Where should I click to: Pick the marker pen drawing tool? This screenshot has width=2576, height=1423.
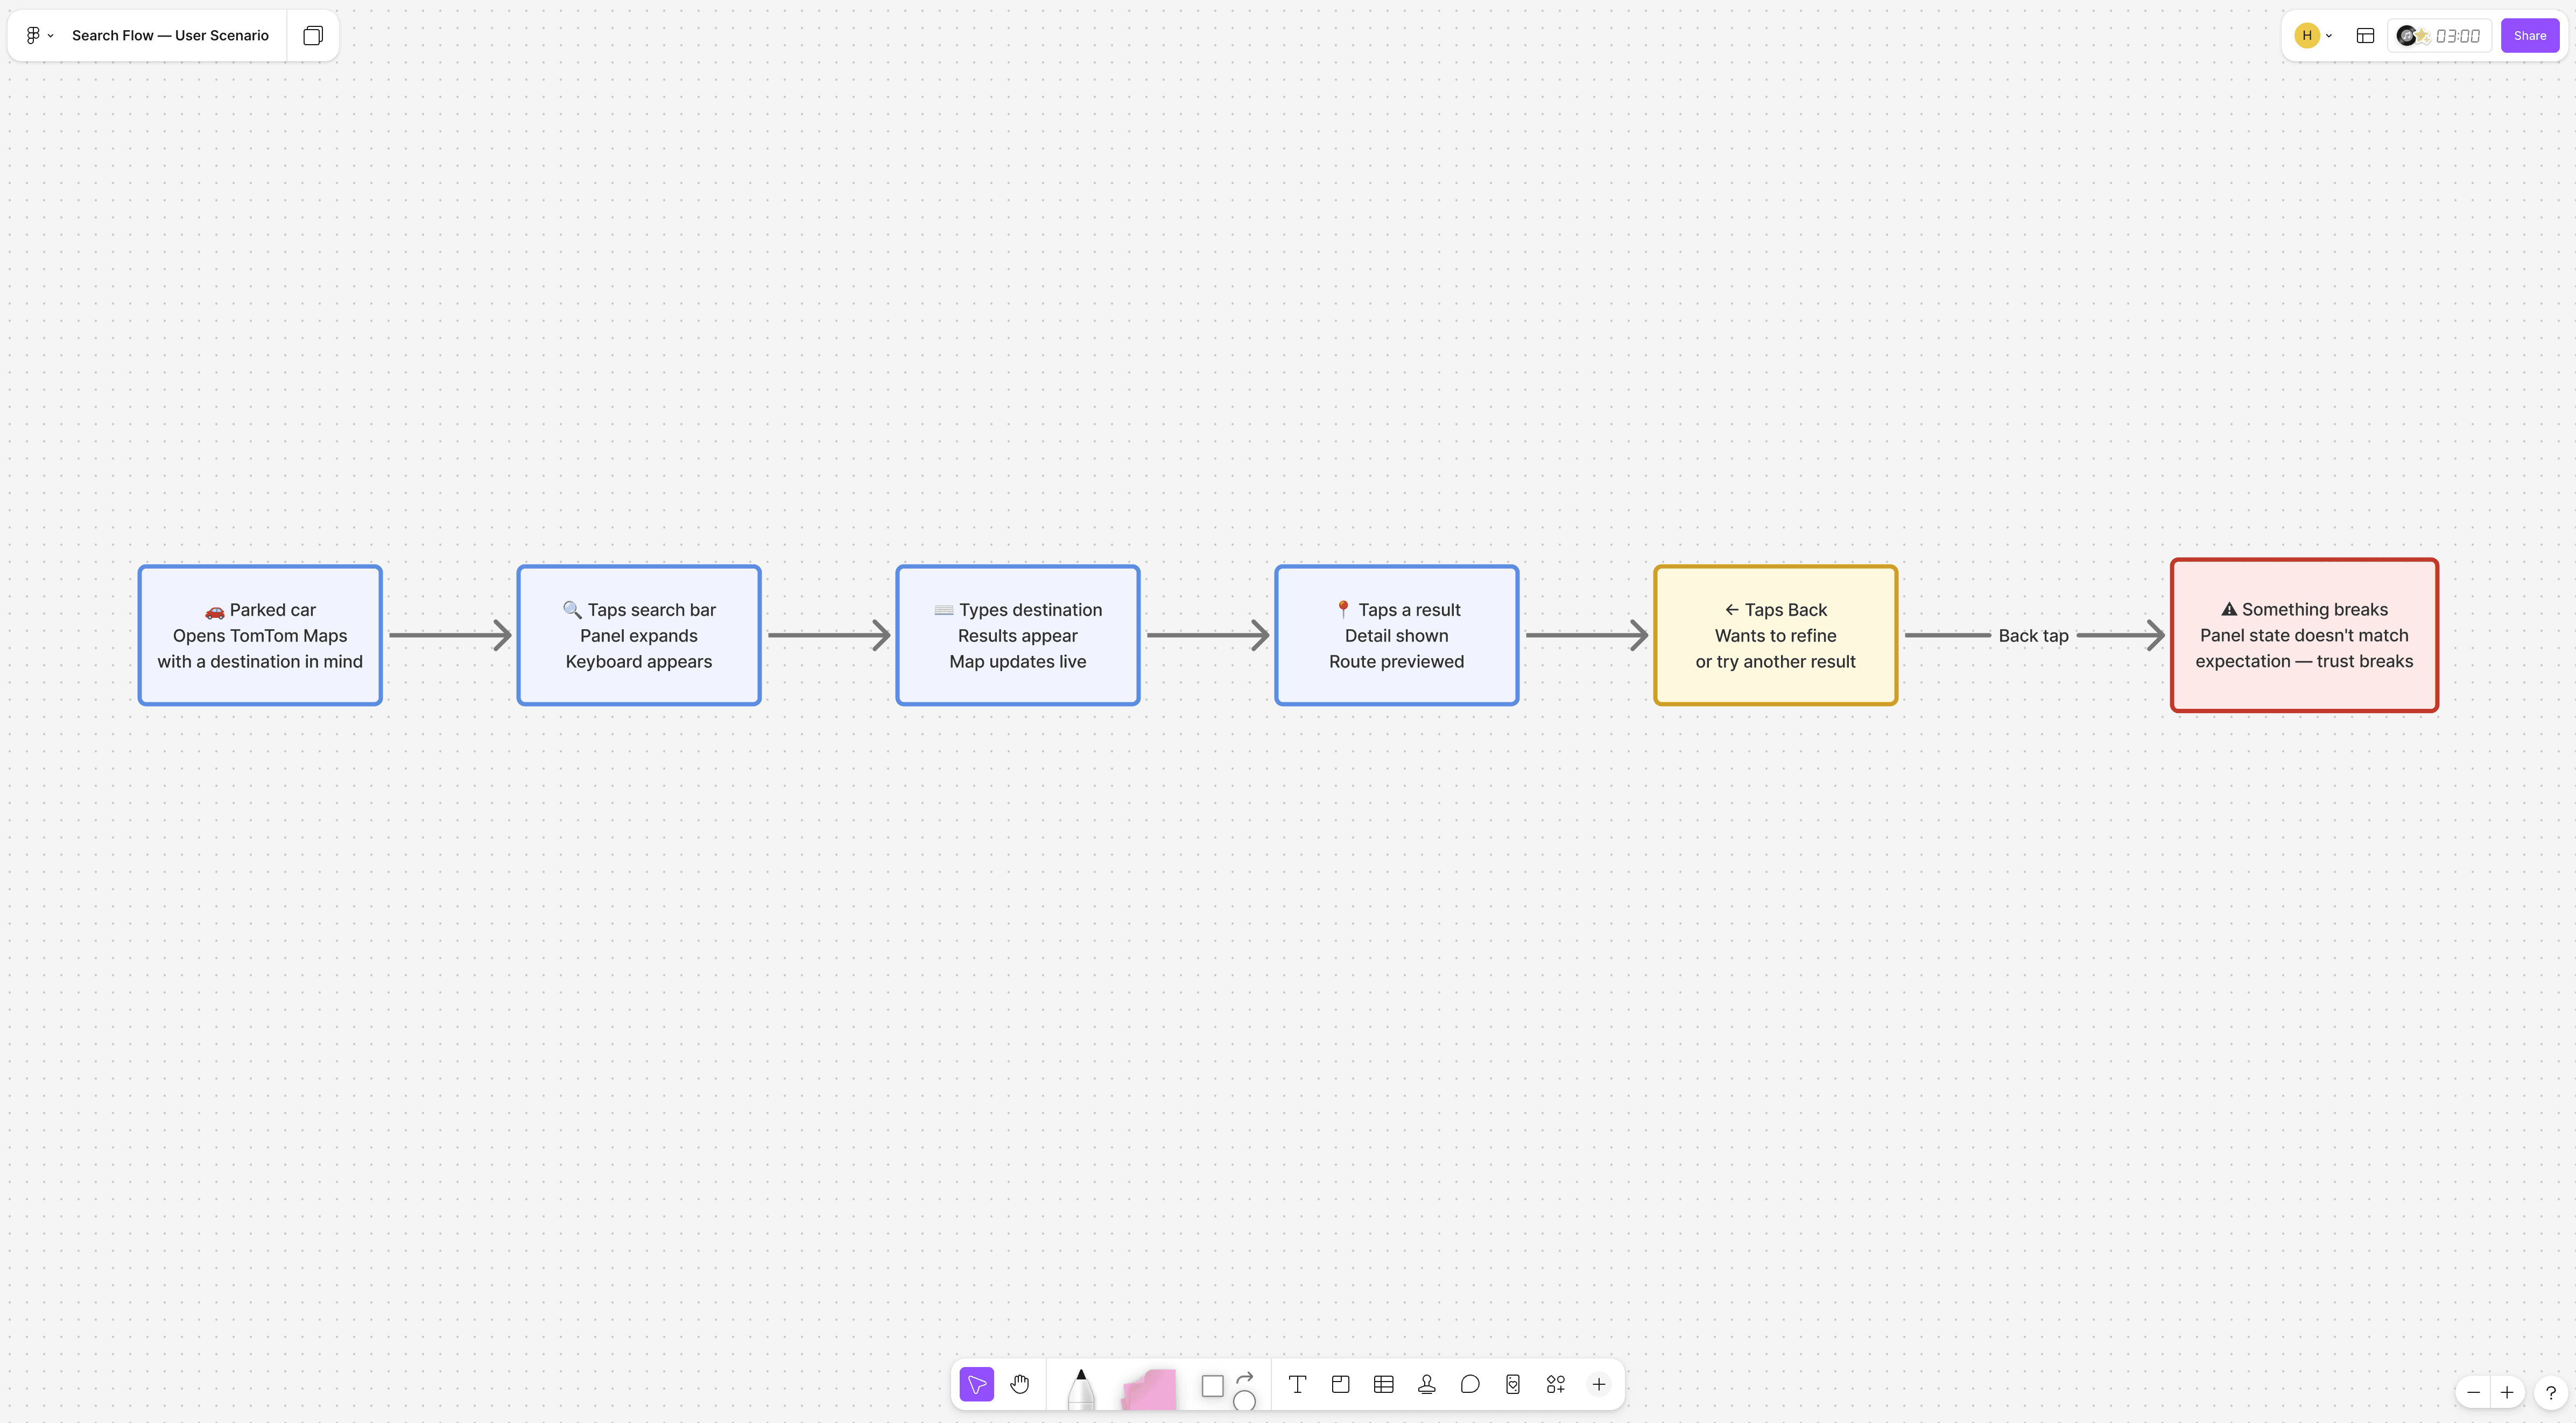coord(1080,1388)
